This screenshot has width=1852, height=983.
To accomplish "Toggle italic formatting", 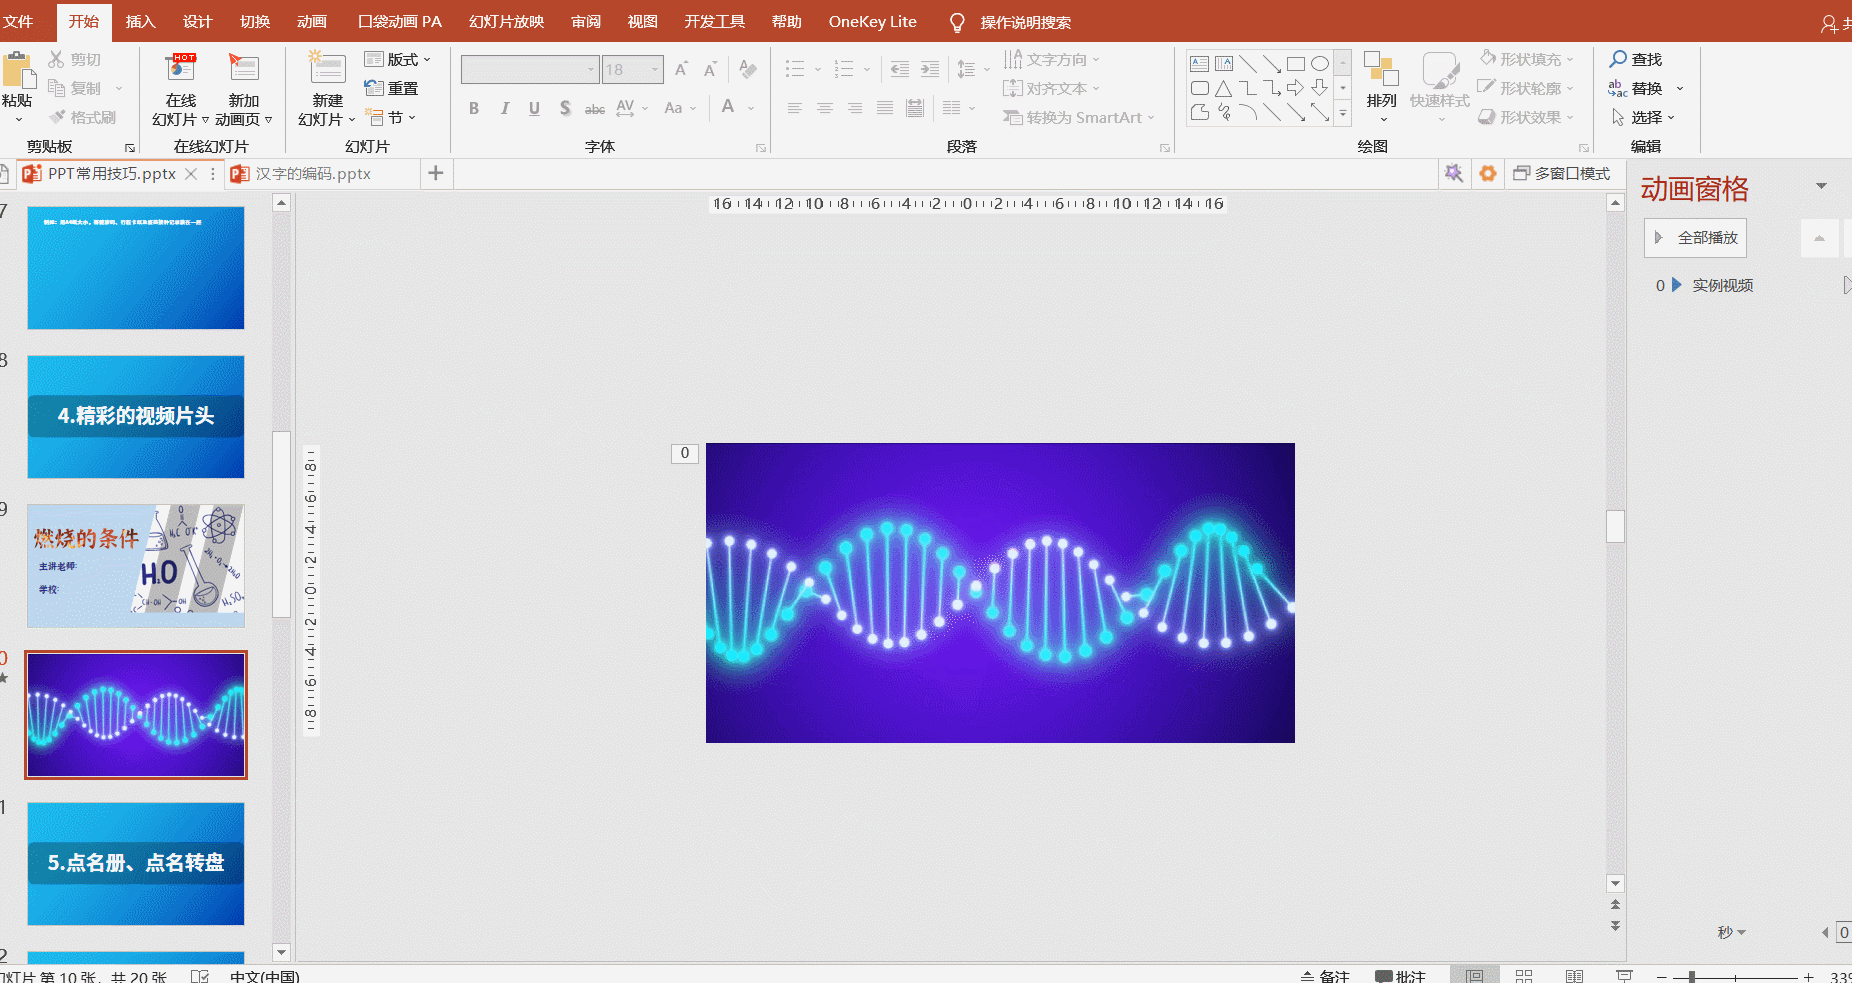I will coord(504,108).
